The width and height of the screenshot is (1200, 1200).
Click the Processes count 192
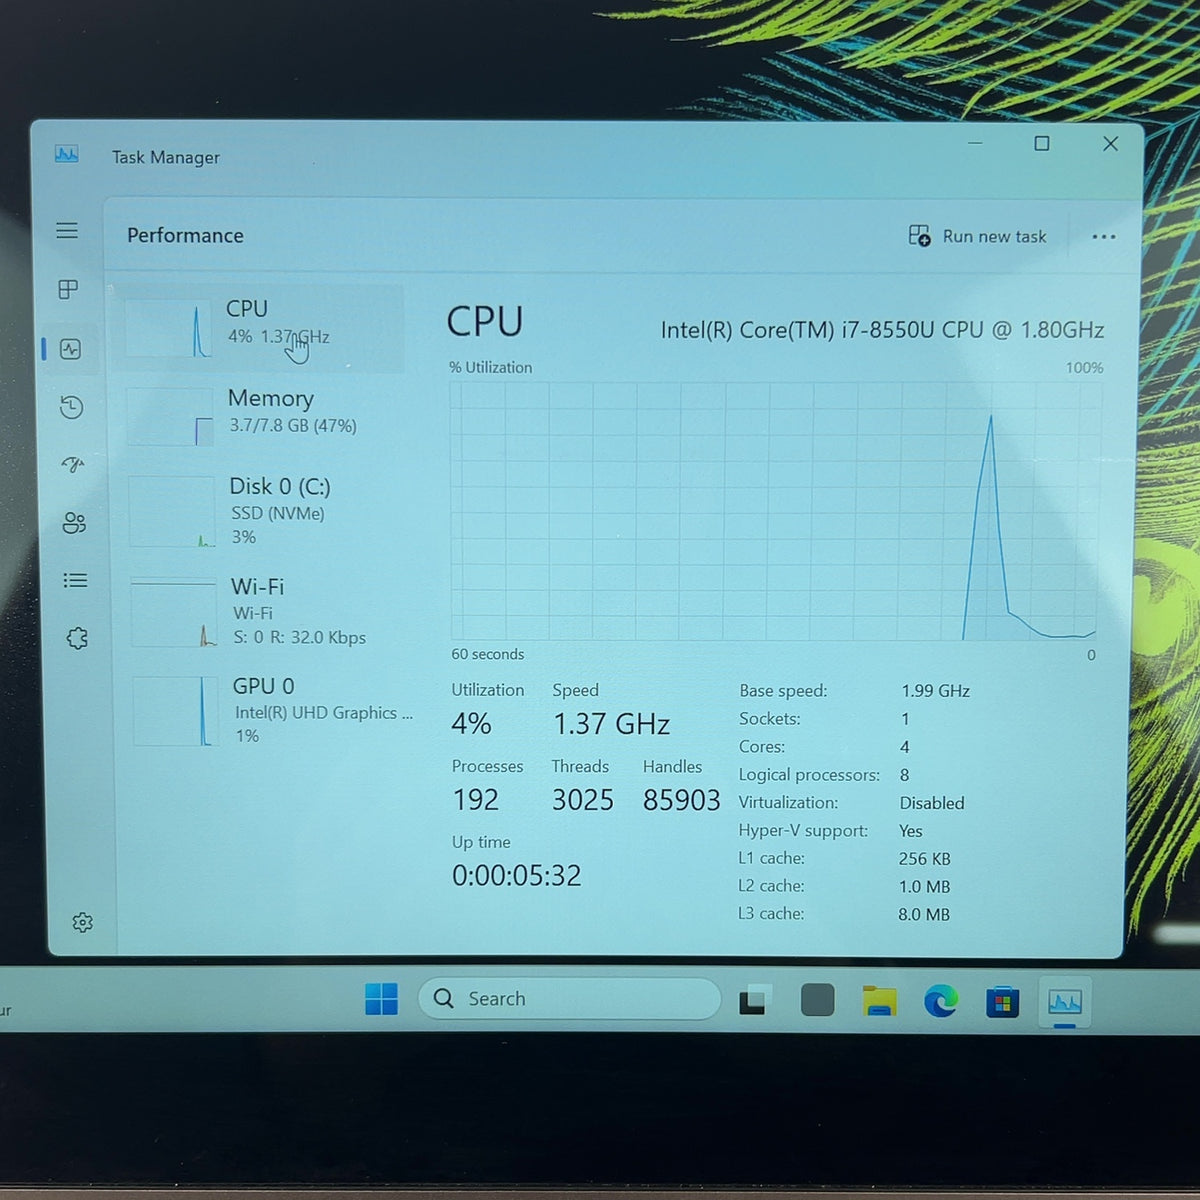475,800
